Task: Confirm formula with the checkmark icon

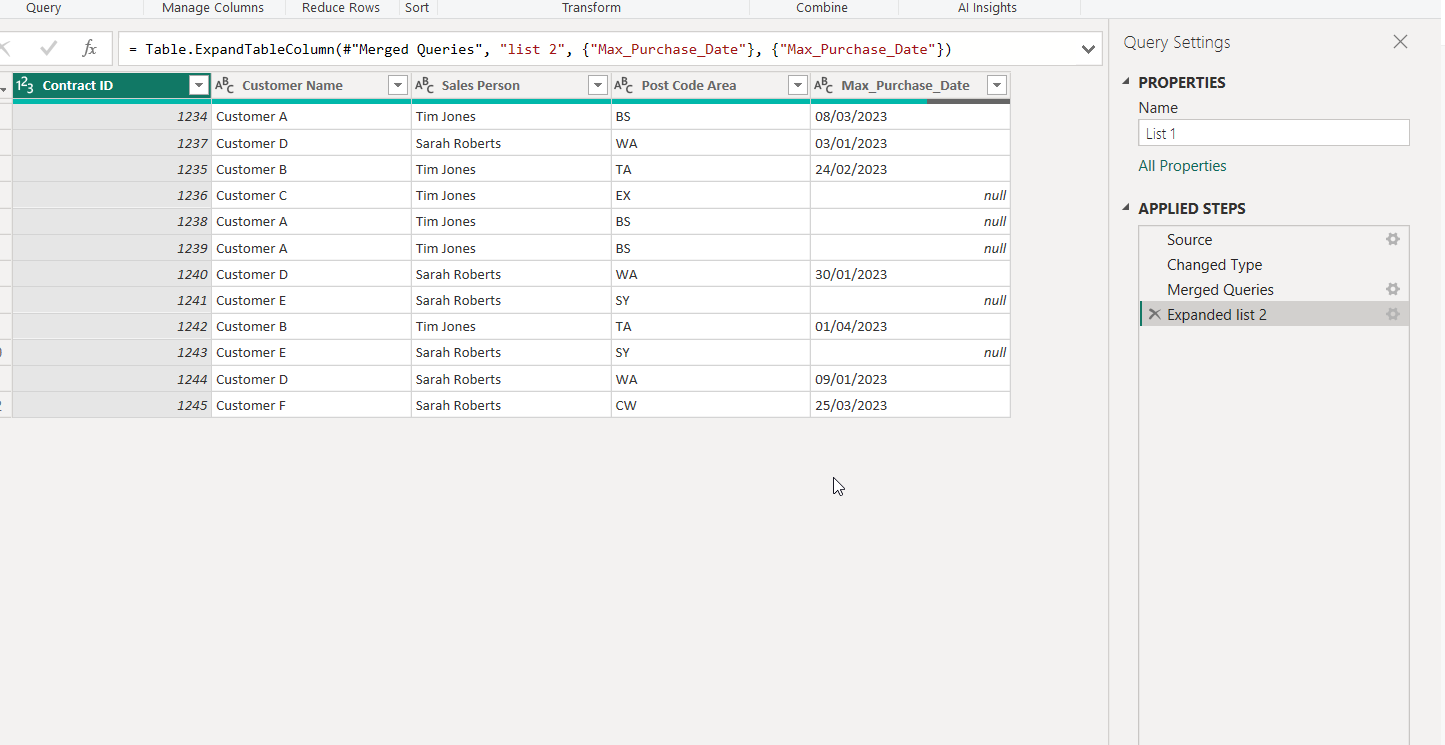Action: pos(49,48)
